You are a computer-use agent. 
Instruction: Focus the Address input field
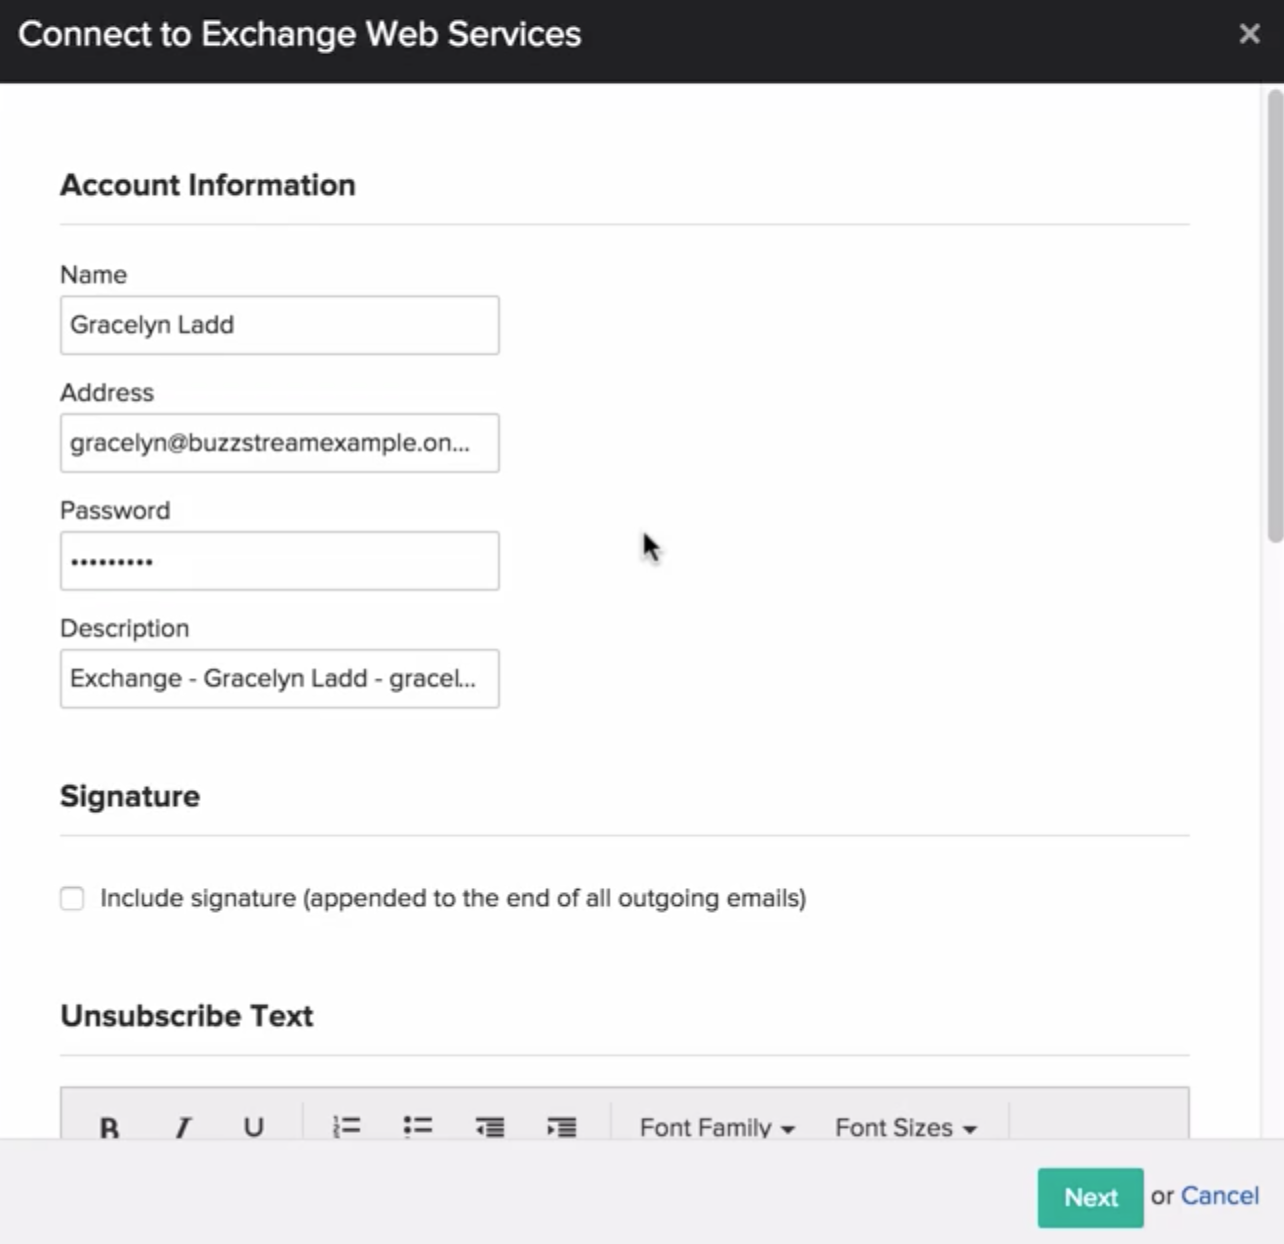(x=280, y=443)
